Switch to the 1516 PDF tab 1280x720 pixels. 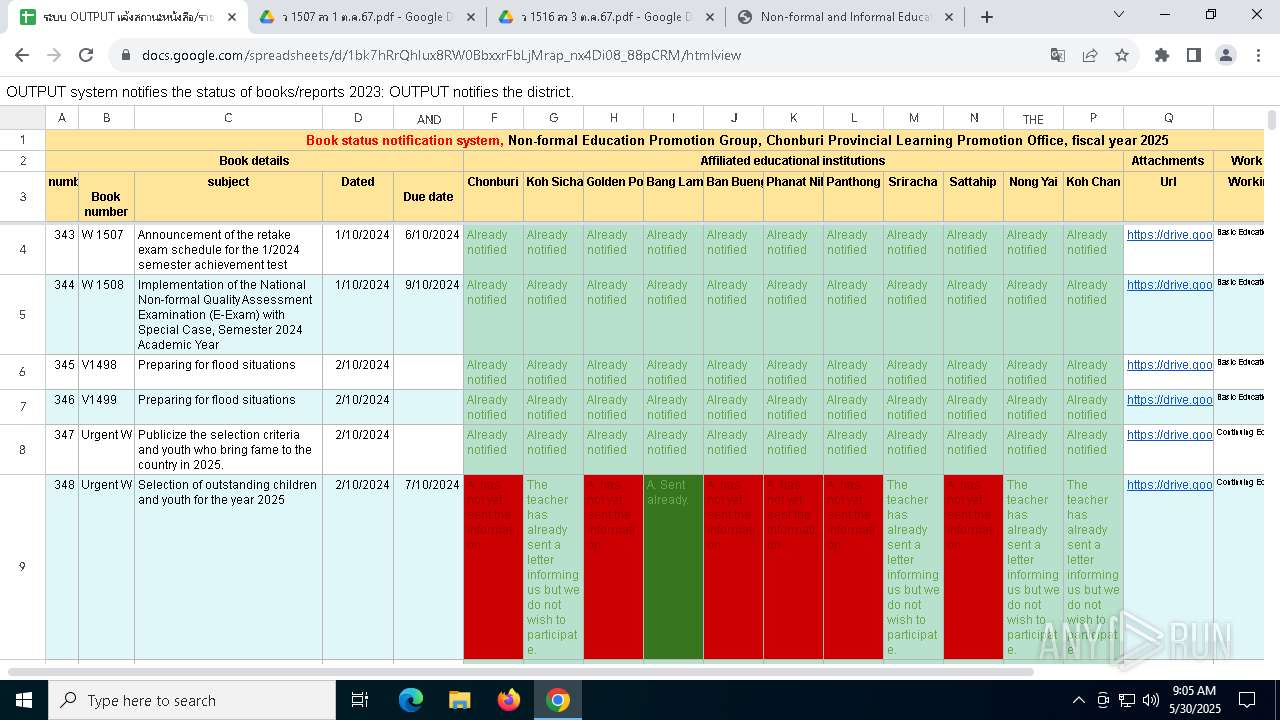pos(606,17)
